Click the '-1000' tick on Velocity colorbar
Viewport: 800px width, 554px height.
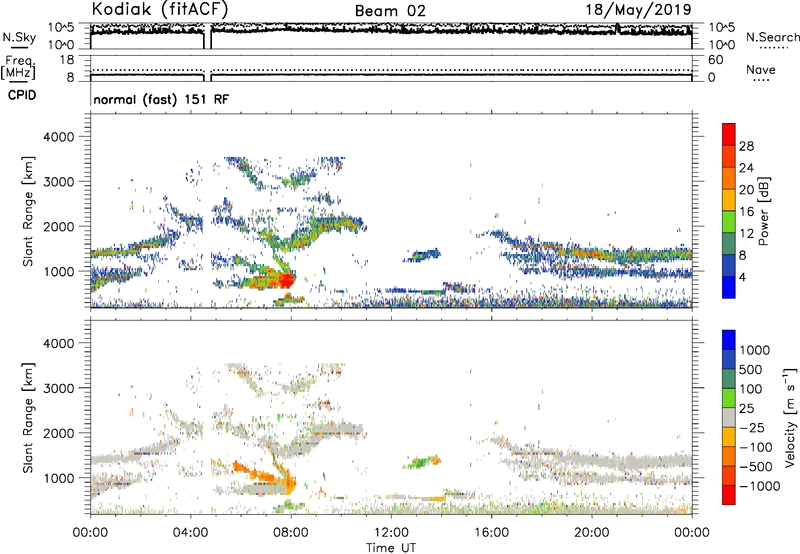(759, 486)
